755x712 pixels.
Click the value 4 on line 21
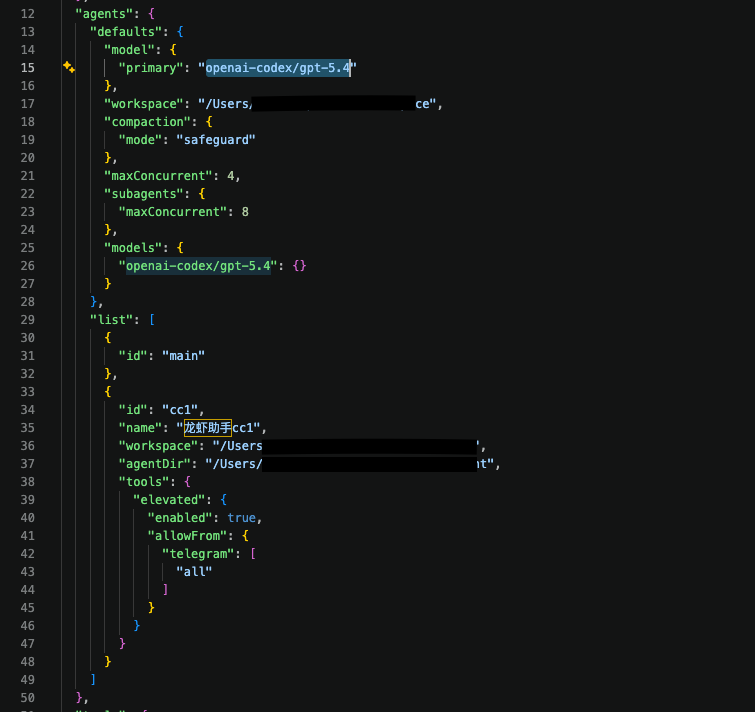coord(231,176)
